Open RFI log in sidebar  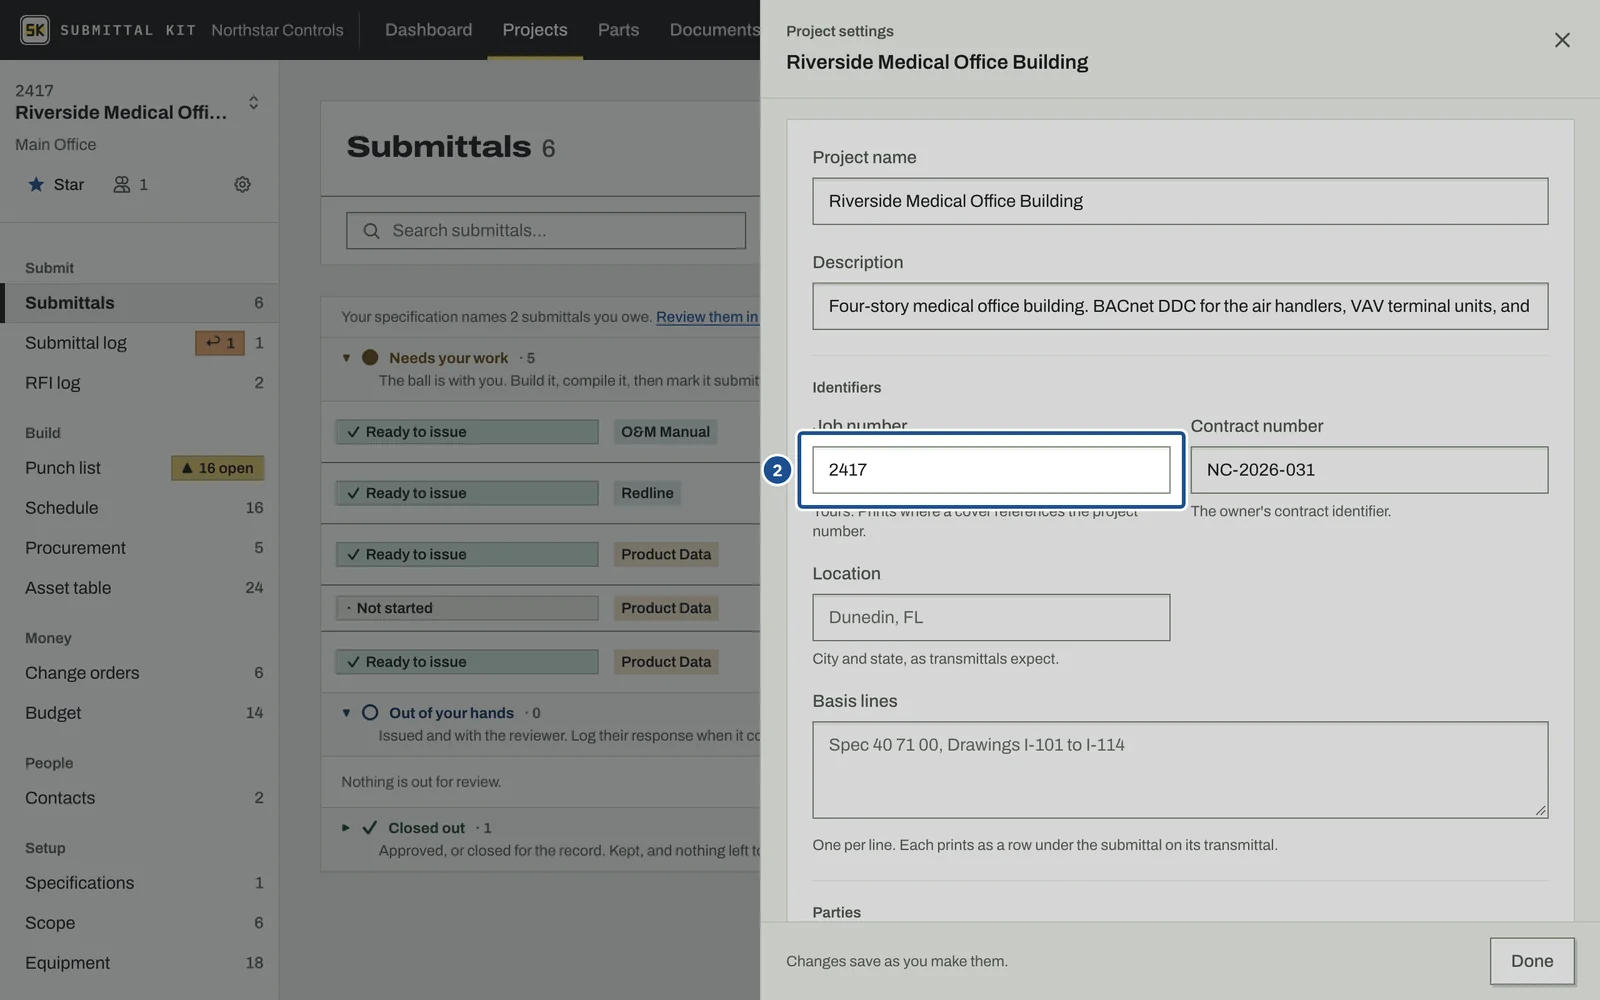tap(139, 383)
